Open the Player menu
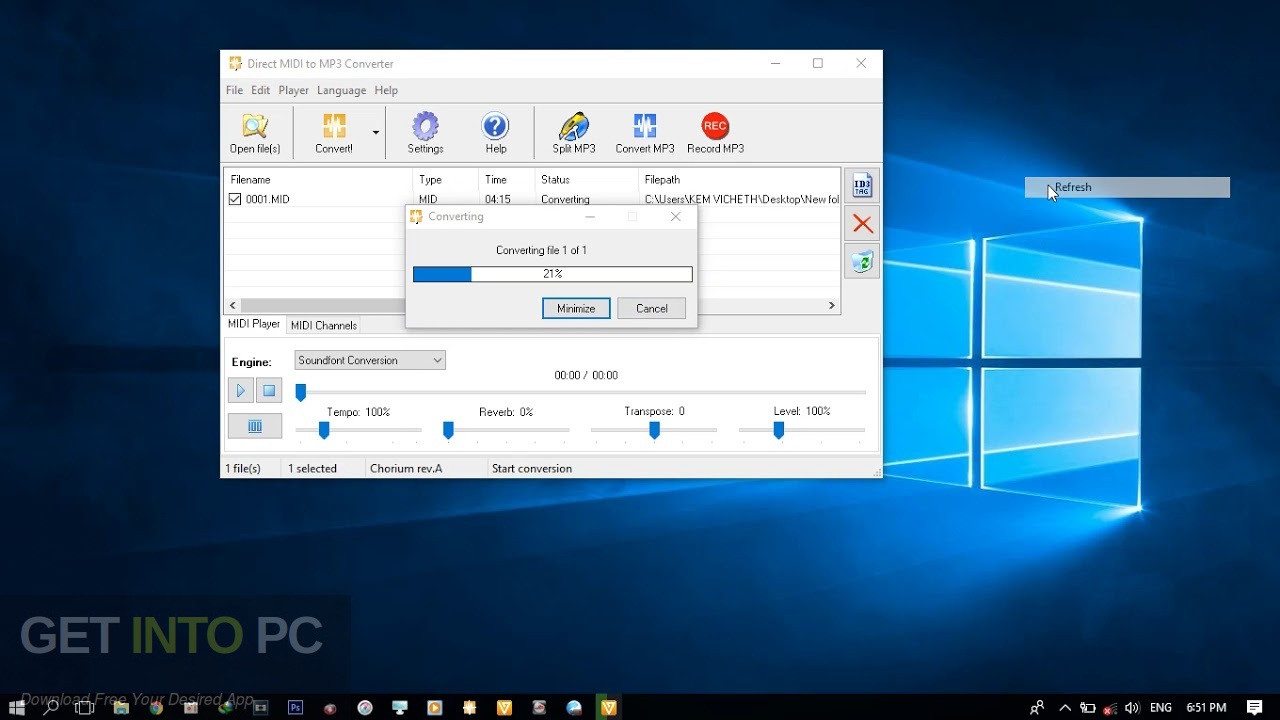Screen dimensions: 1280x720 293,90
